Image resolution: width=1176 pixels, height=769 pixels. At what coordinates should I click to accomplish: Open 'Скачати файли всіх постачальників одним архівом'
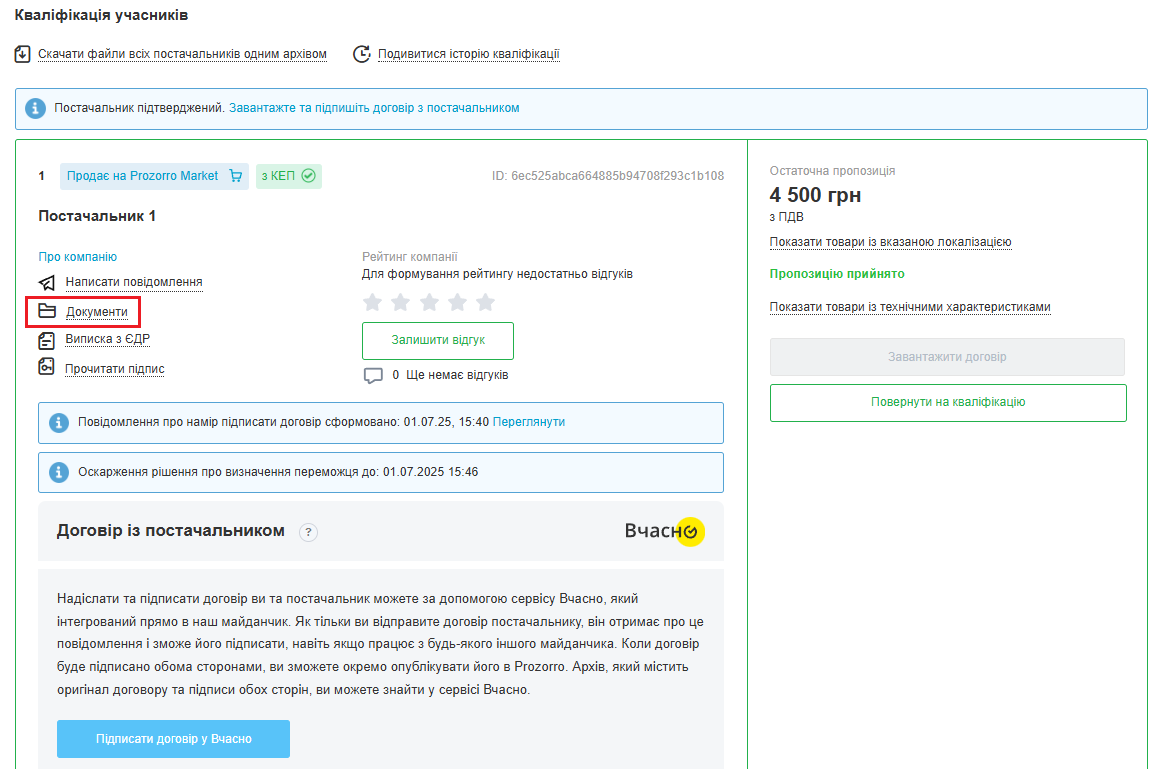(182, 54)
